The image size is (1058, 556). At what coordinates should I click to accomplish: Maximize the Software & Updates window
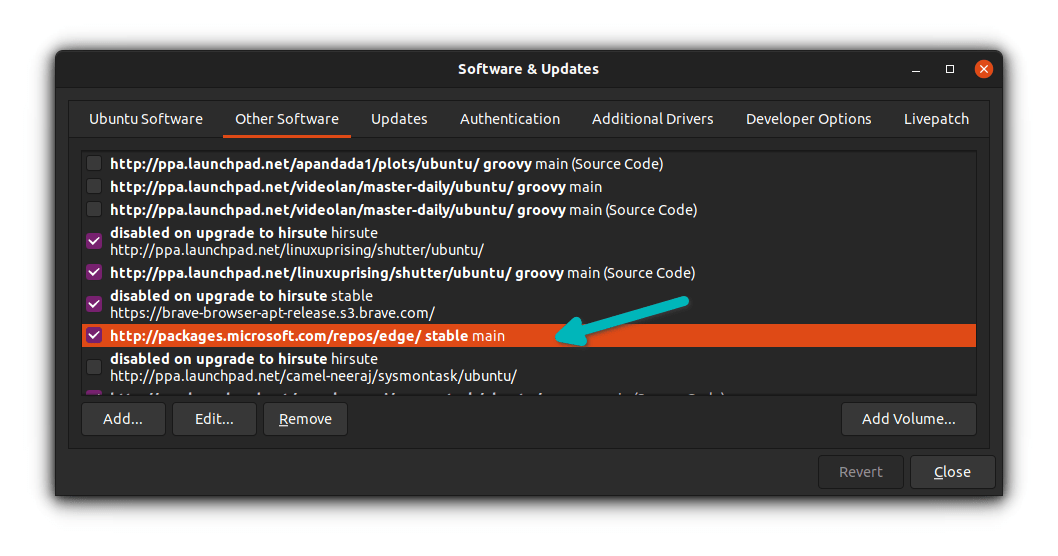(x=950, y=70)
